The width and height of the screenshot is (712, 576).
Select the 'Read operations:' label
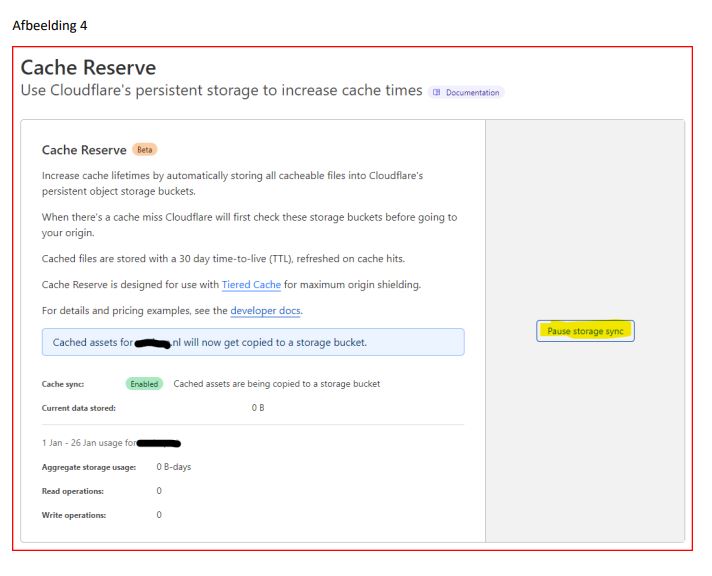[73, 491]
